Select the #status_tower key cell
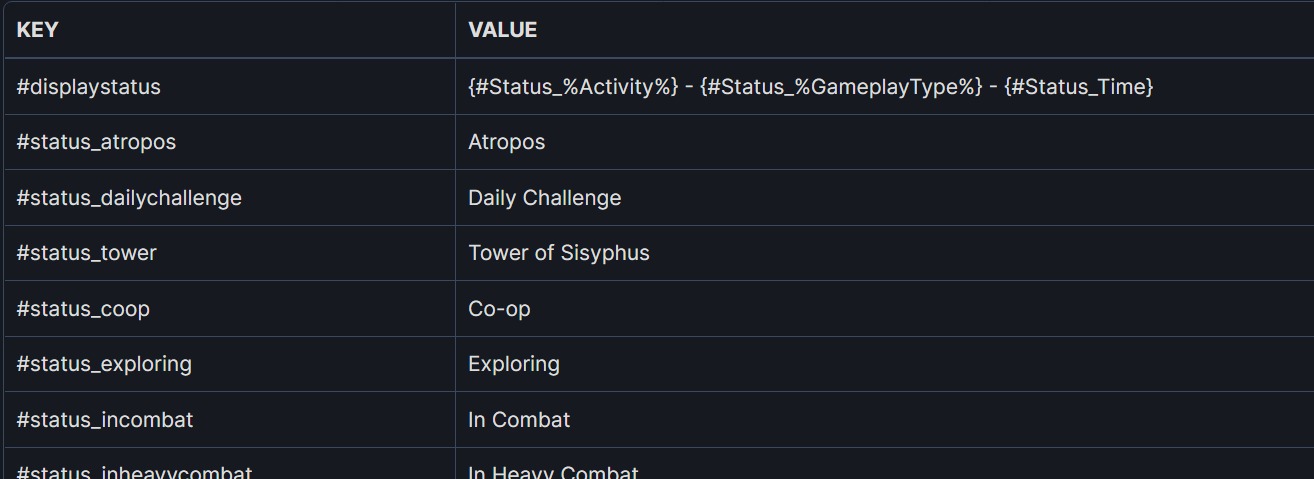 [86, 253]
